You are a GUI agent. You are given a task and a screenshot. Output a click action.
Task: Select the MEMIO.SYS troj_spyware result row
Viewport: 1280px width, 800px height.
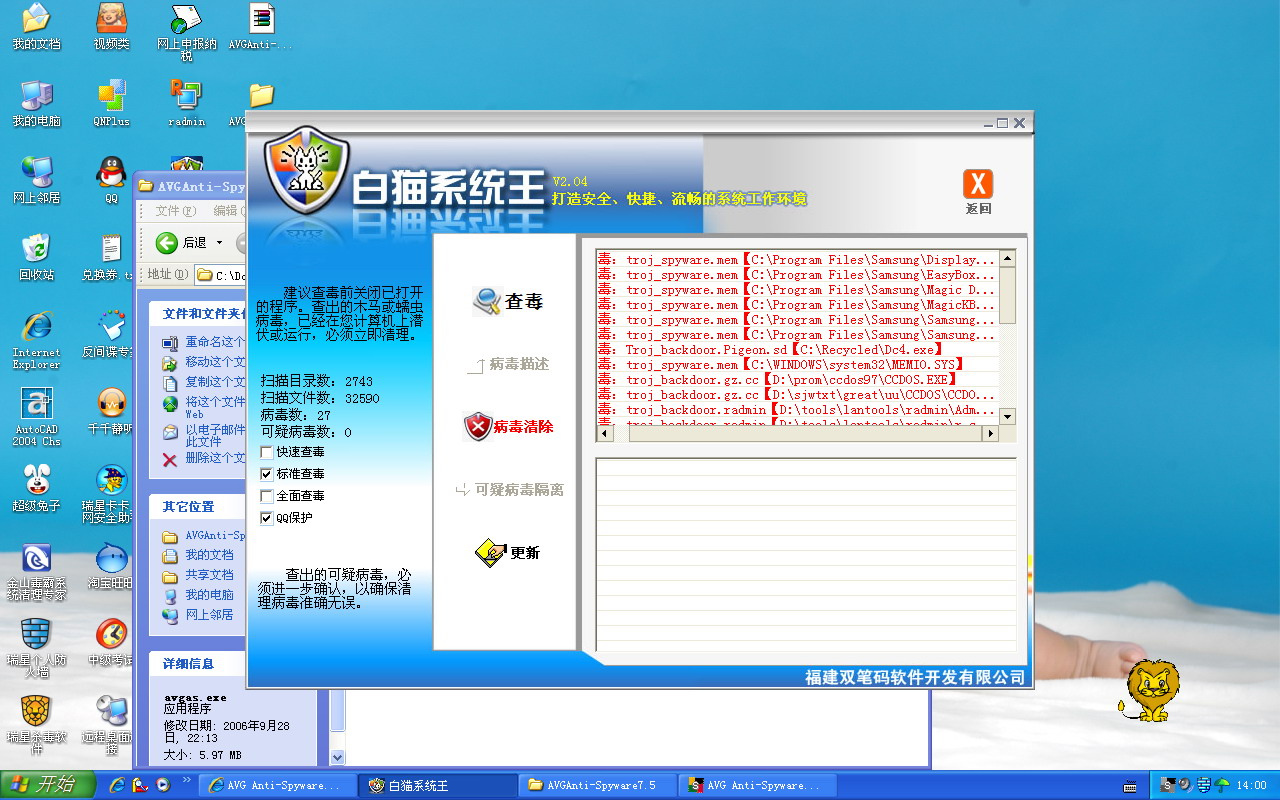coord(797,365)
